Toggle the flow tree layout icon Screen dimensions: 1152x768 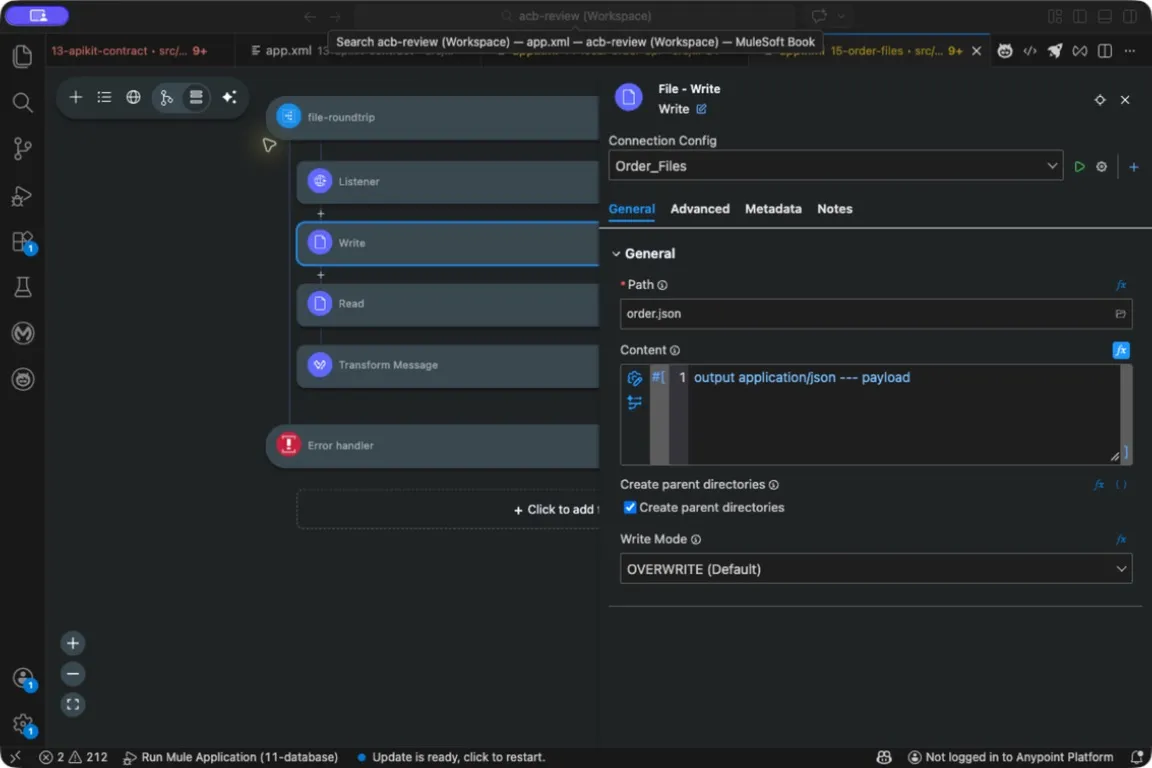pyautogui.click(x=167, y=97)
